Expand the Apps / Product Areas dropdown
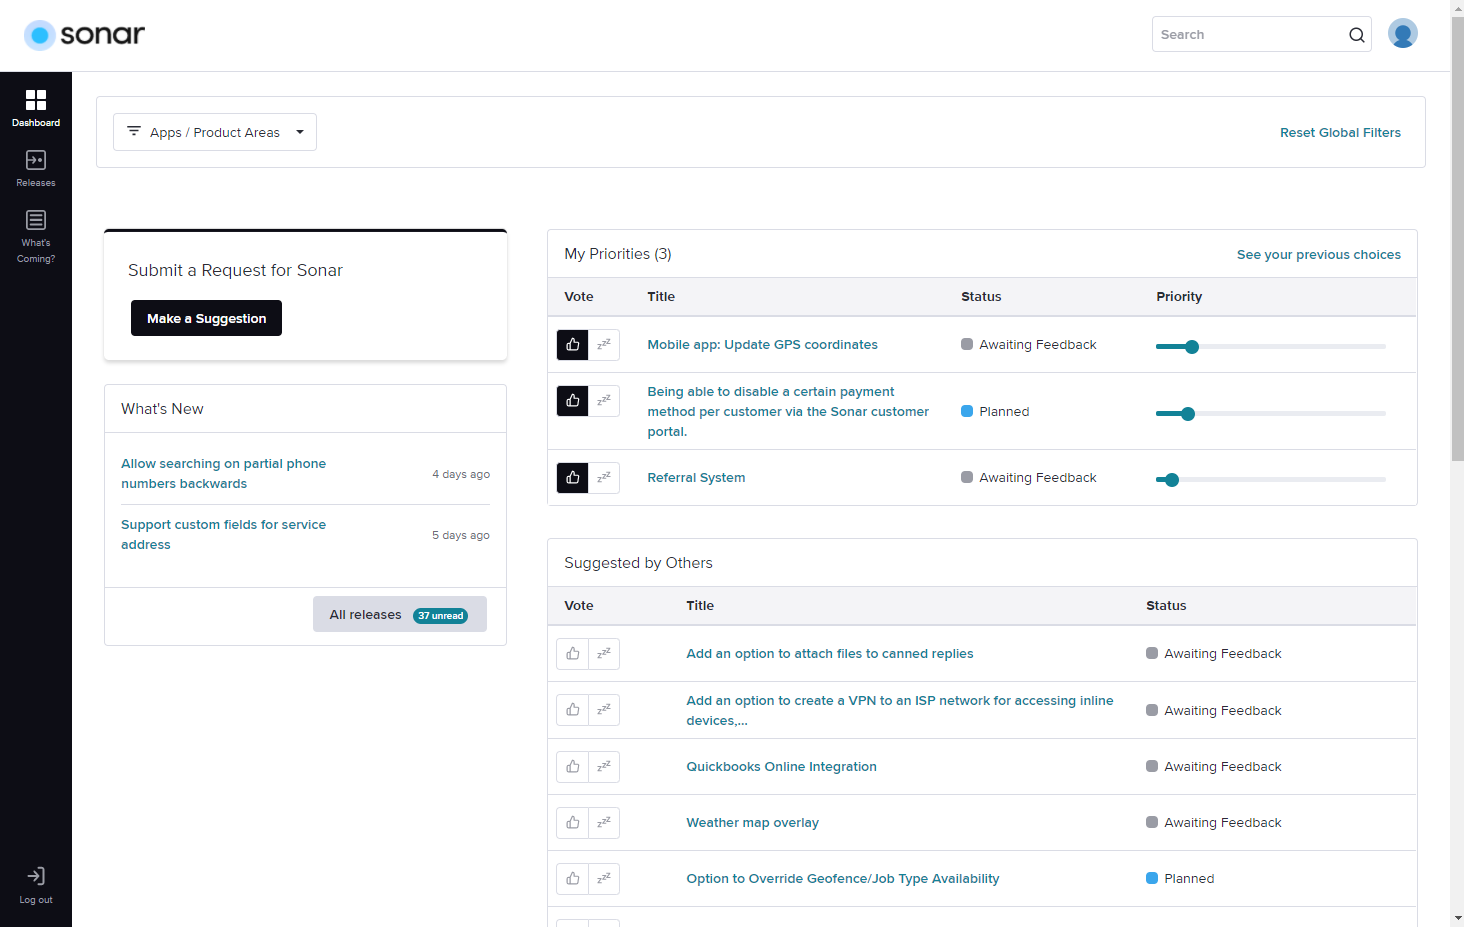Viewport: 1464px width, 927px height. pos(215,132)
